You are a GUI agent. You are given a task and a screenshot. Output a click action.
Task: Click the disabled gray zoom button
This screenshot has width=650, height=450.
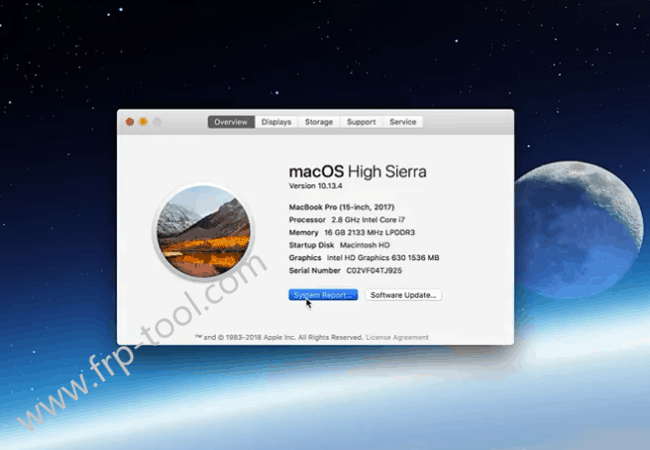pyautogui.click(x=157, y=122)
